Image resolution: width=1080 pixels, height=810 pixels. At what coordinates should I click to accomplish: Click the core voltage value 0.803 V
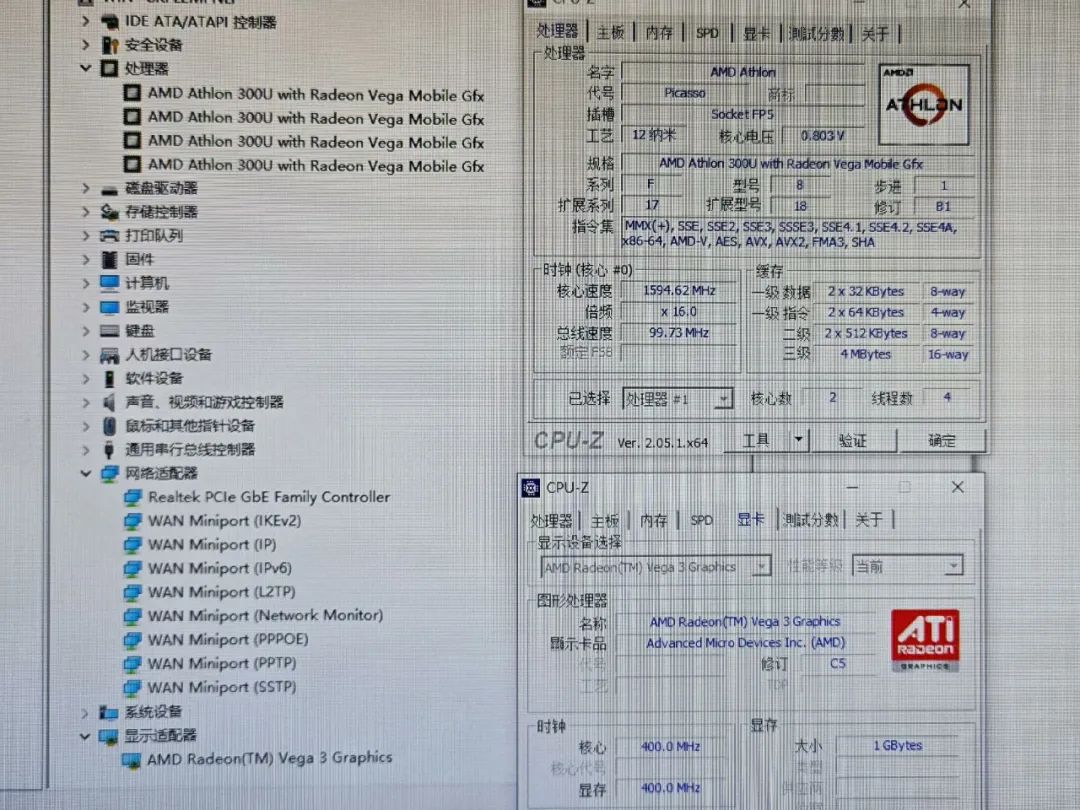point(822,136)
